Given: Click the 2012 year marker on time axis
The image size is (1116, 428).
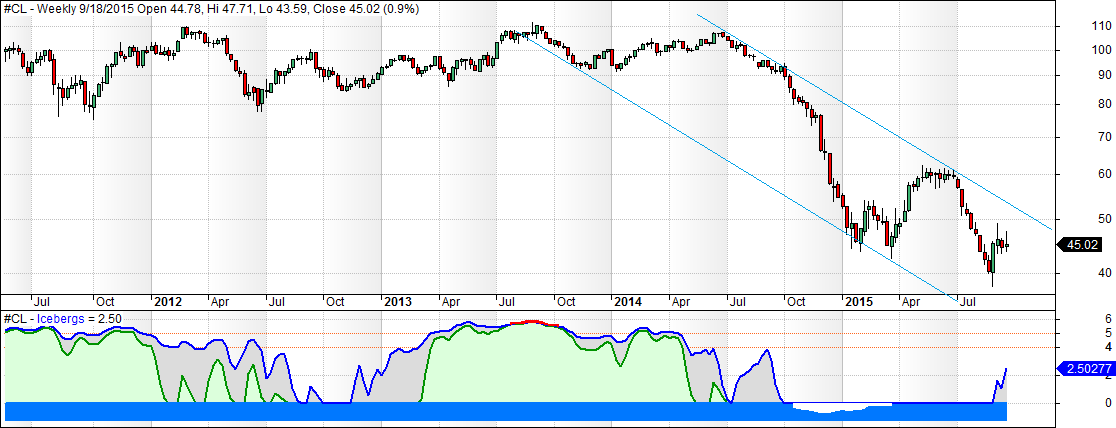Looking at the screenshot, I should coord(167,301).
